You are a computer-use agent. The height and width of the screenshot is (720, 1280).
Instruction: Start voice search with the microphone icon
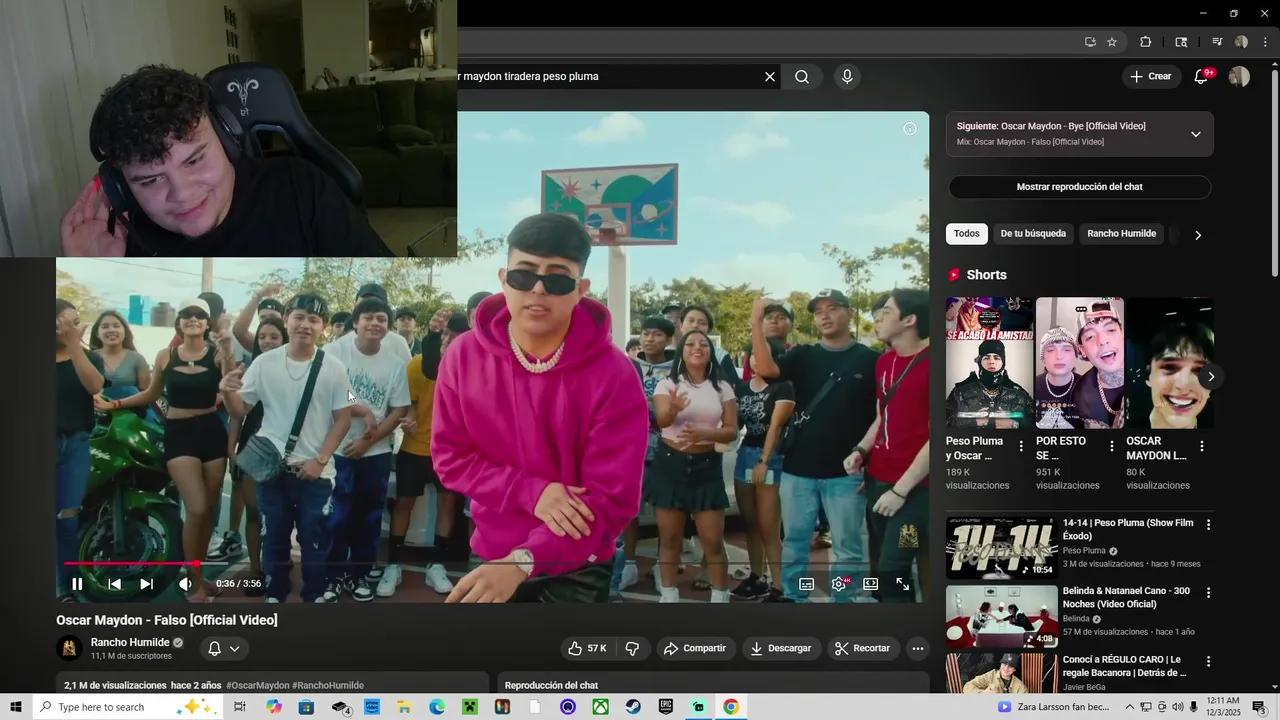tap(847, 77)
